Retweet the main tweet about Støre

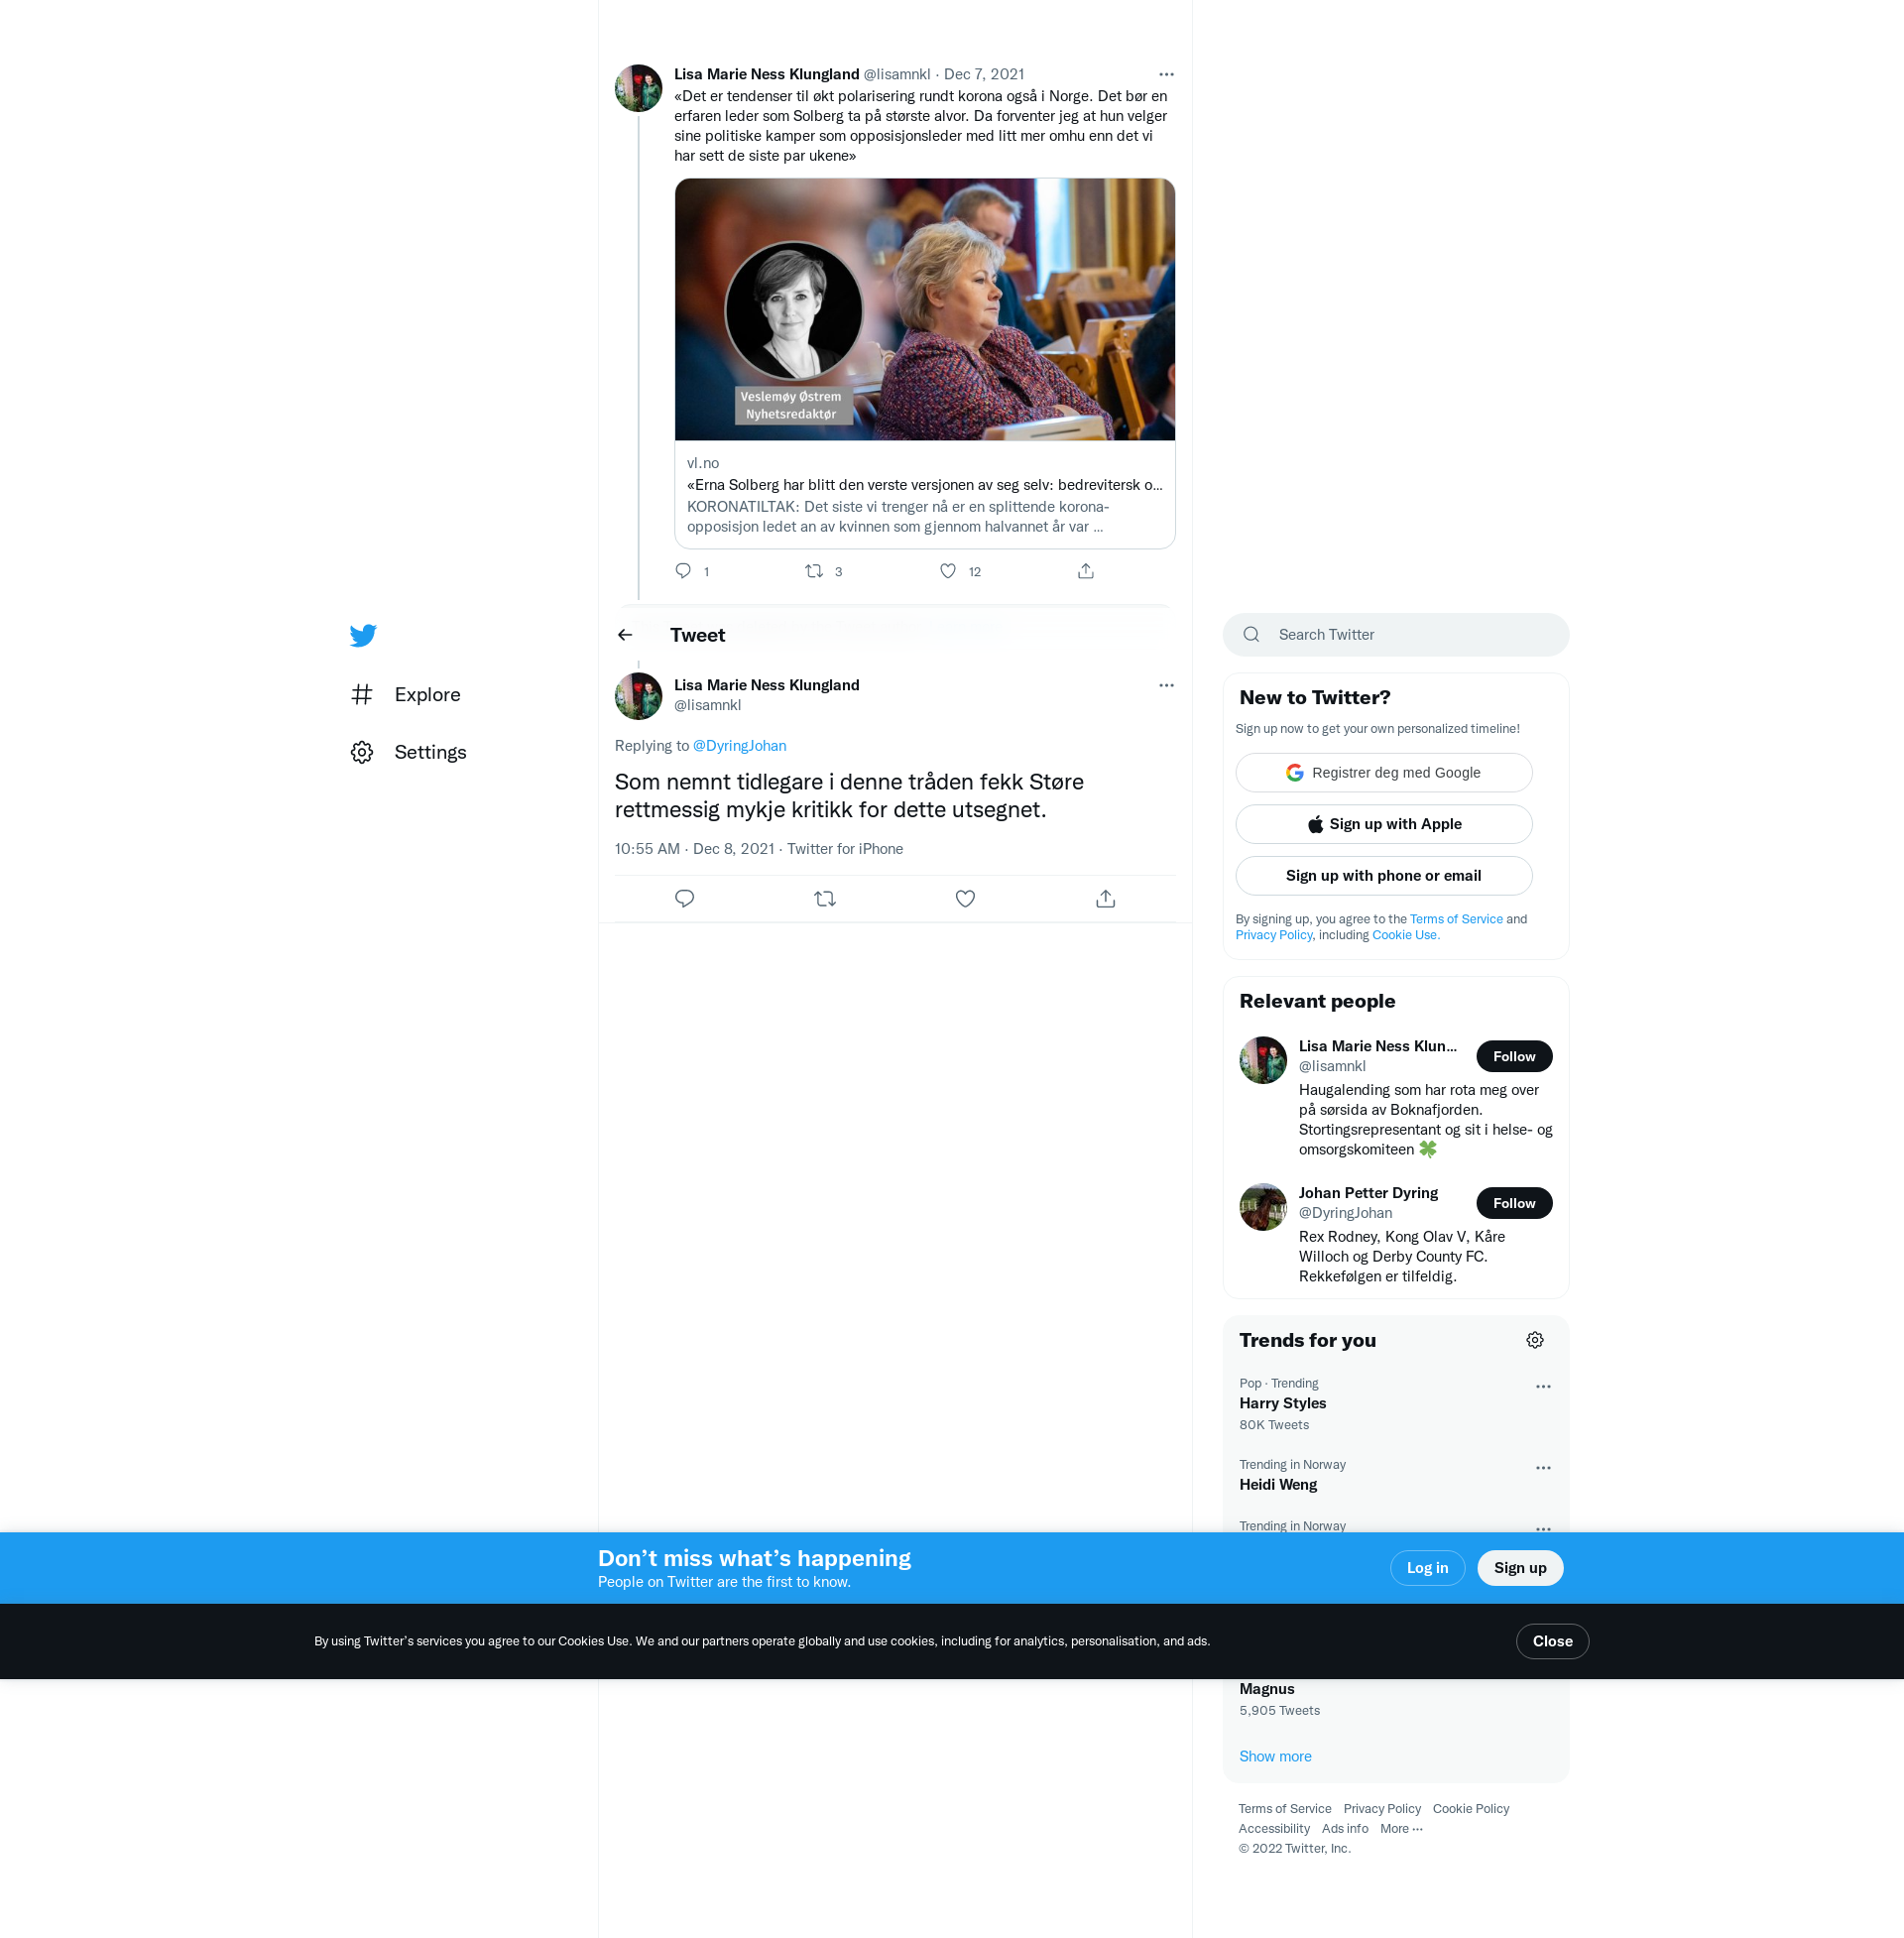coord(825,898)
